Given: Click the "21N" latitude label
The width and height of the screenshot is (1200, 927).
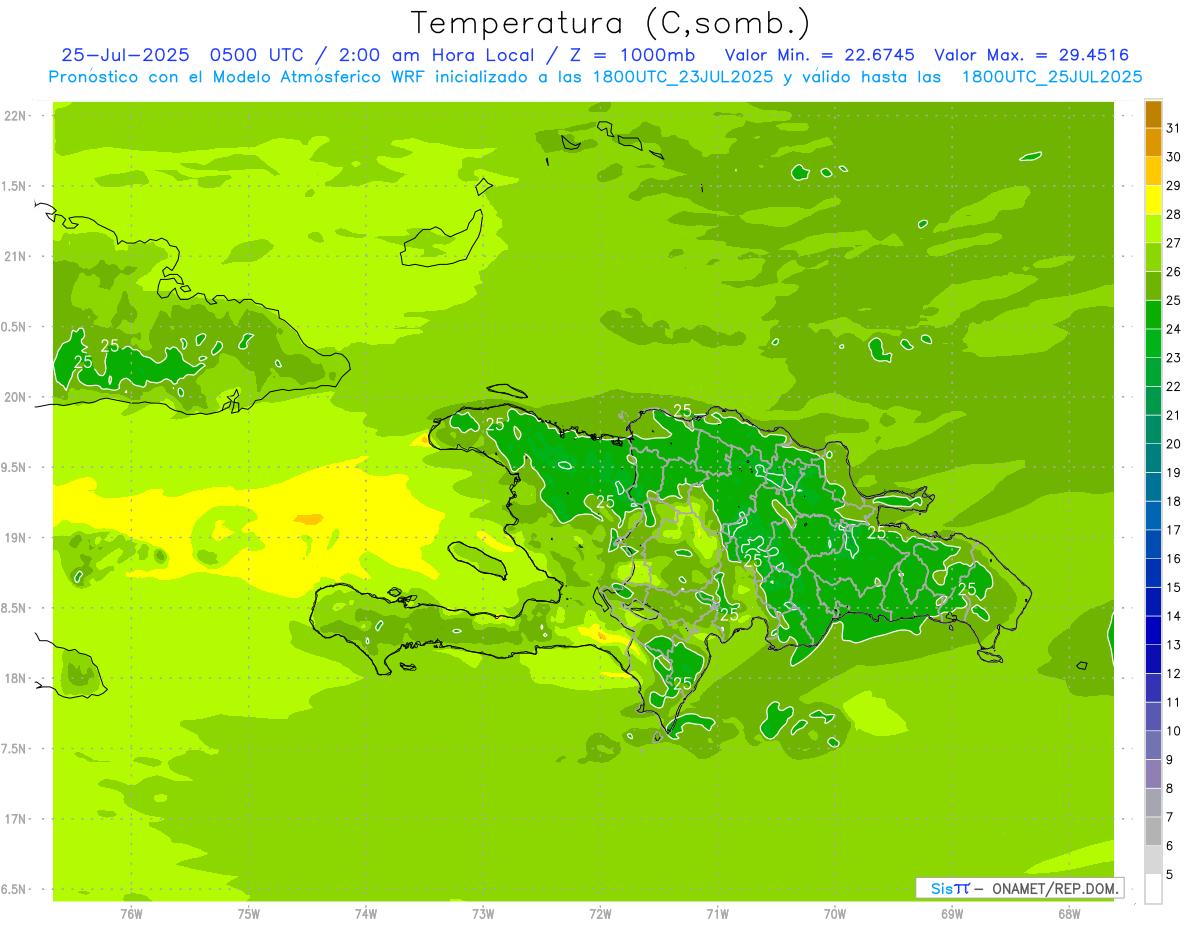Looking at the screenshot, I should tap(17, 256).
